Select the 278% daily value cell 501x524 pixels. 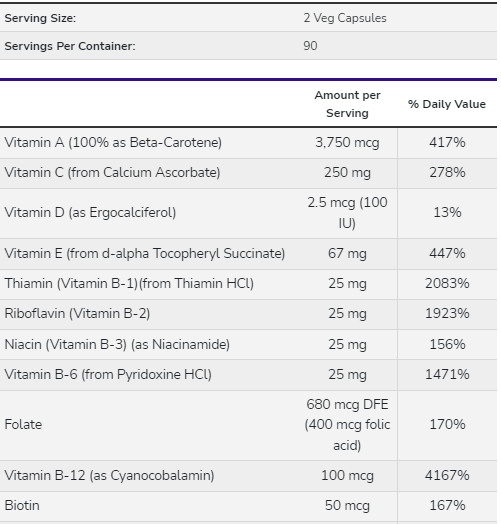(x=447, y=173)
